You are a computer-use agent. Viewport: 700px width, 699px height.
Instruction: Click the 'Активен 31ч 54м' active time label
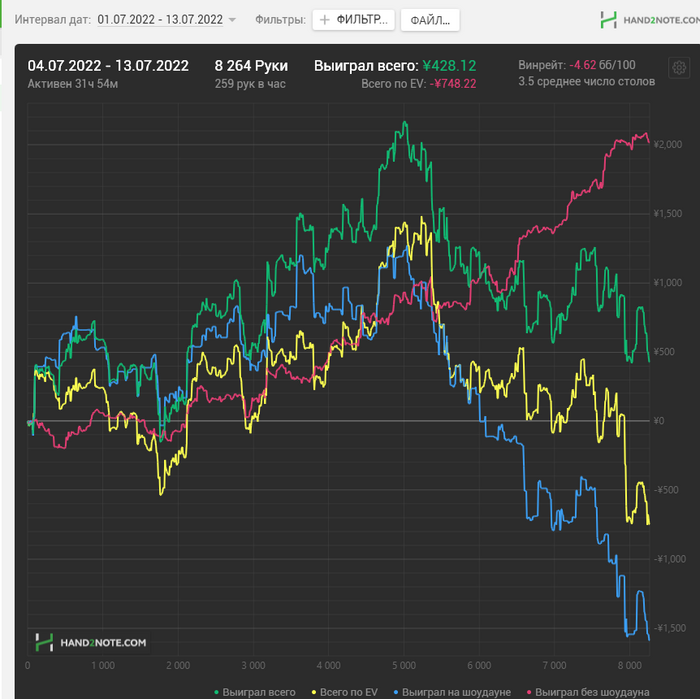point(75,84)
